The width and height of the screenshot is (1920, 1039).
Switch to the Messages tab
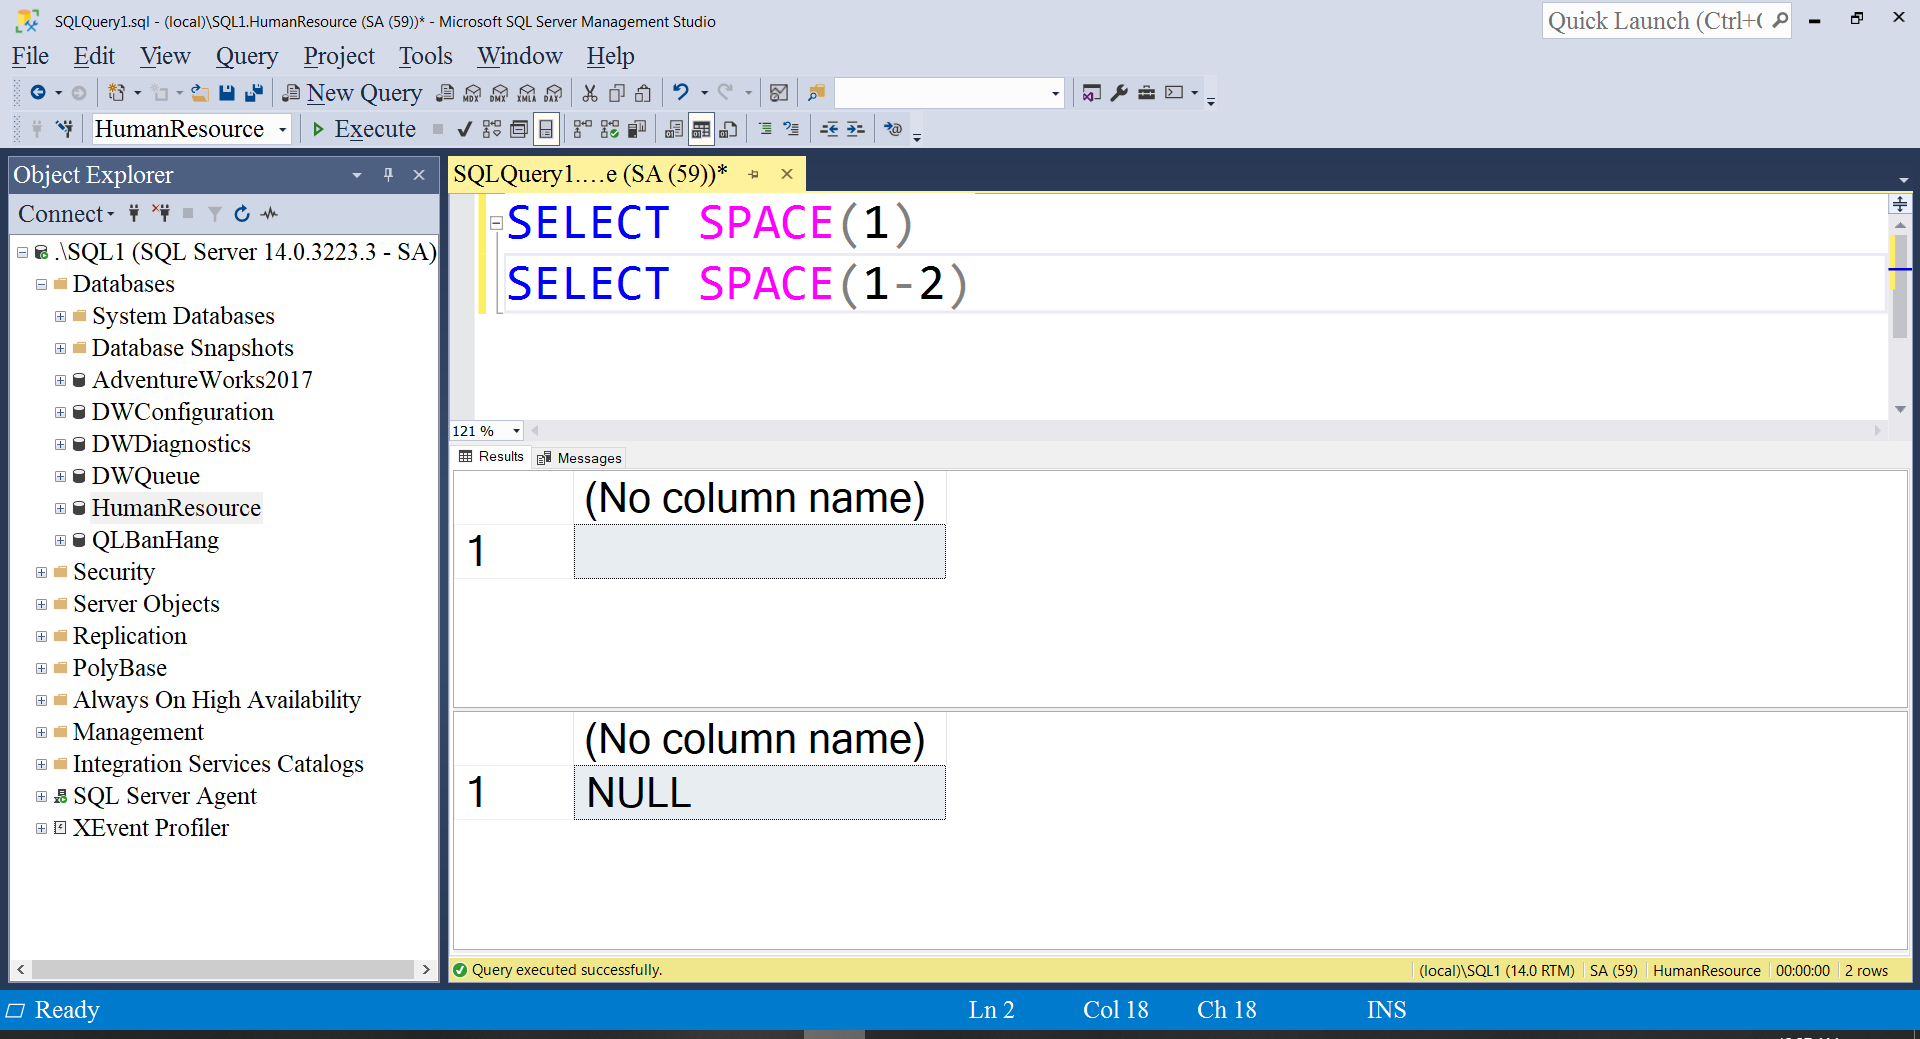[579, 458]
